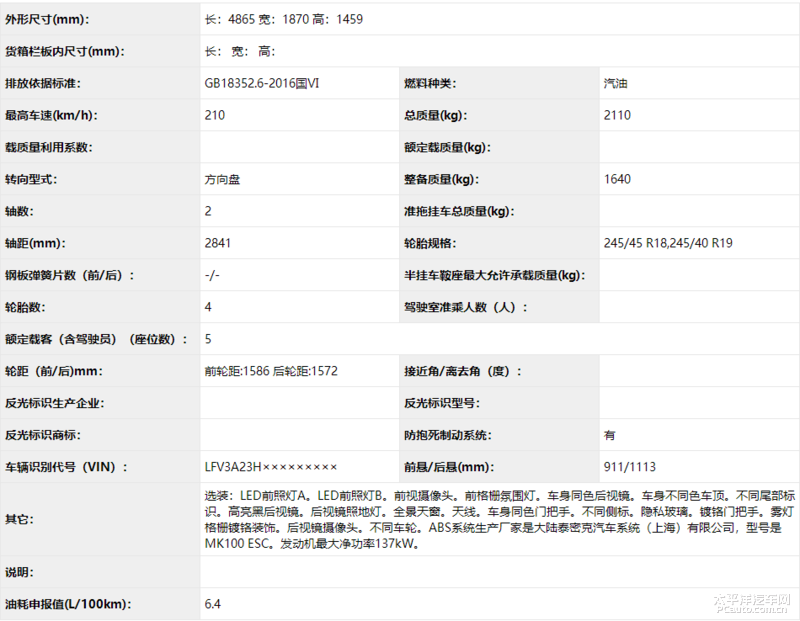Click the emission standard GB18352.6-2016国VI value
The image size is (800, 621).
pos(261,83)
